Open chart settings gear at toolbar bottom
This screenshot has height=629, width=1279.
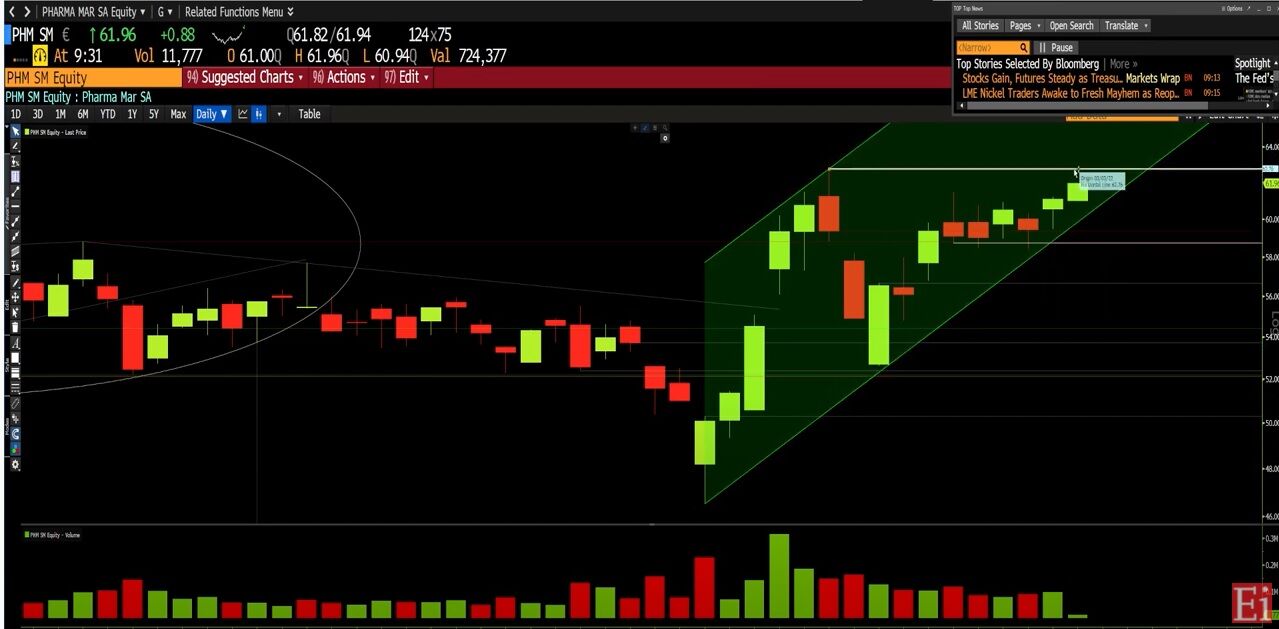(15, 464)
